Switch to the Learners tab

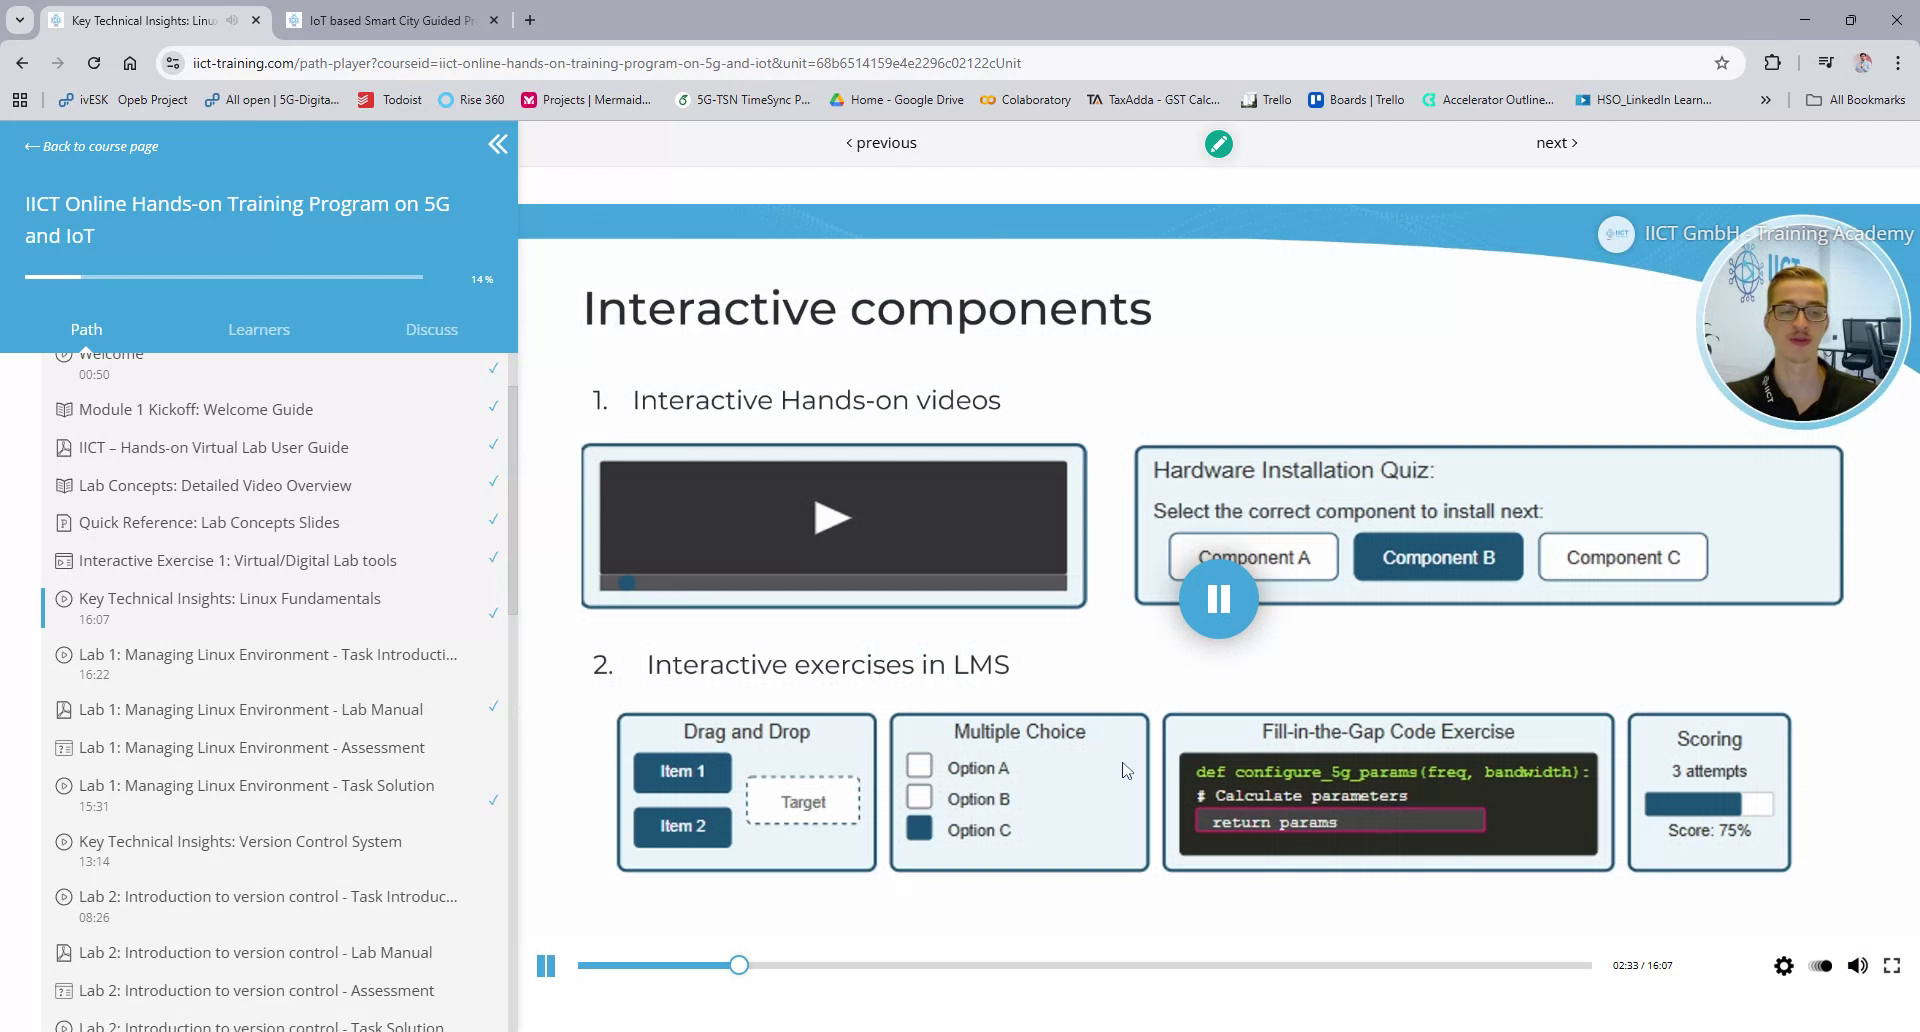click(x=258, y=329)
